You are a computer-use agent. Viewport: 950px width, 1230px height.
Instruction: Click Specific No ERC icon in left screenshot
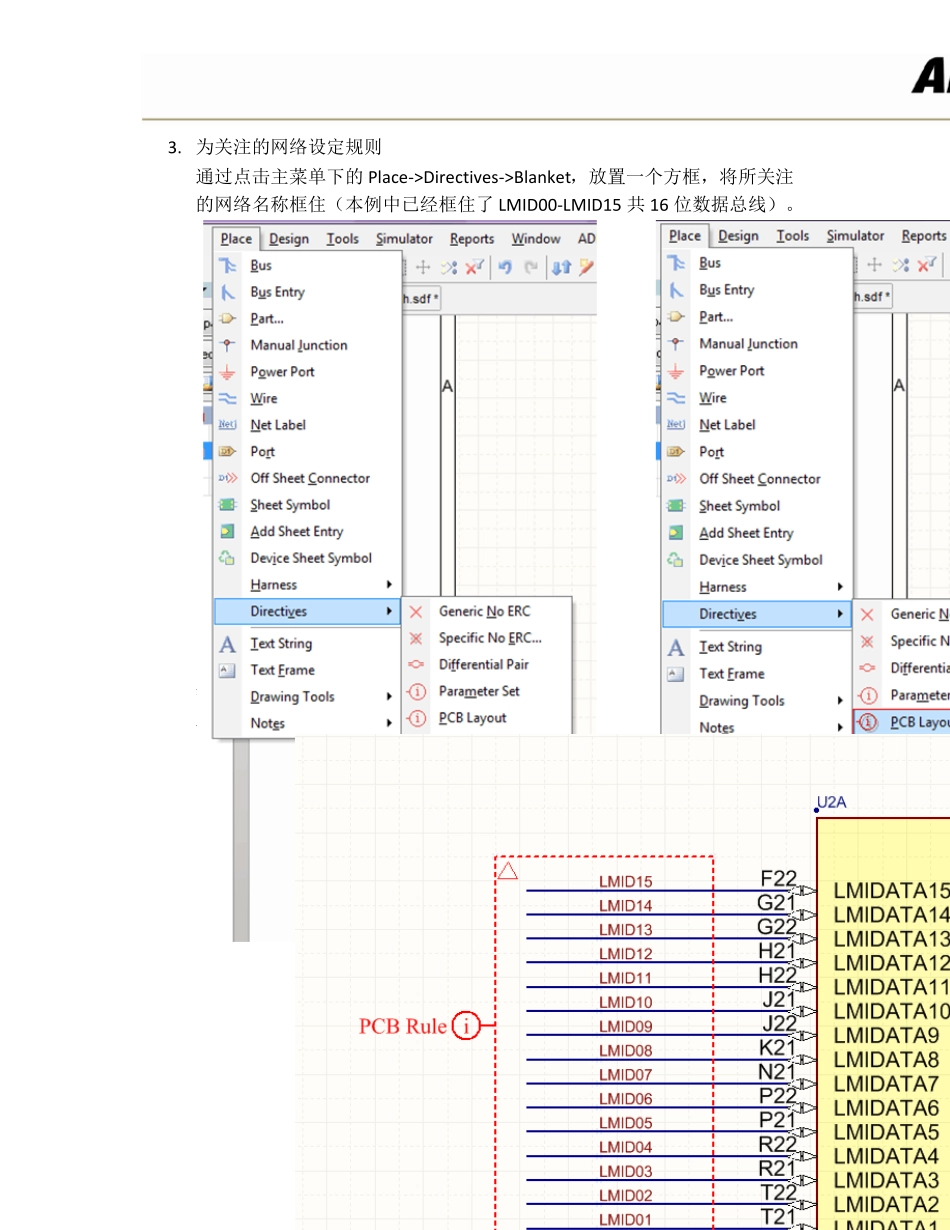(417, 638)
